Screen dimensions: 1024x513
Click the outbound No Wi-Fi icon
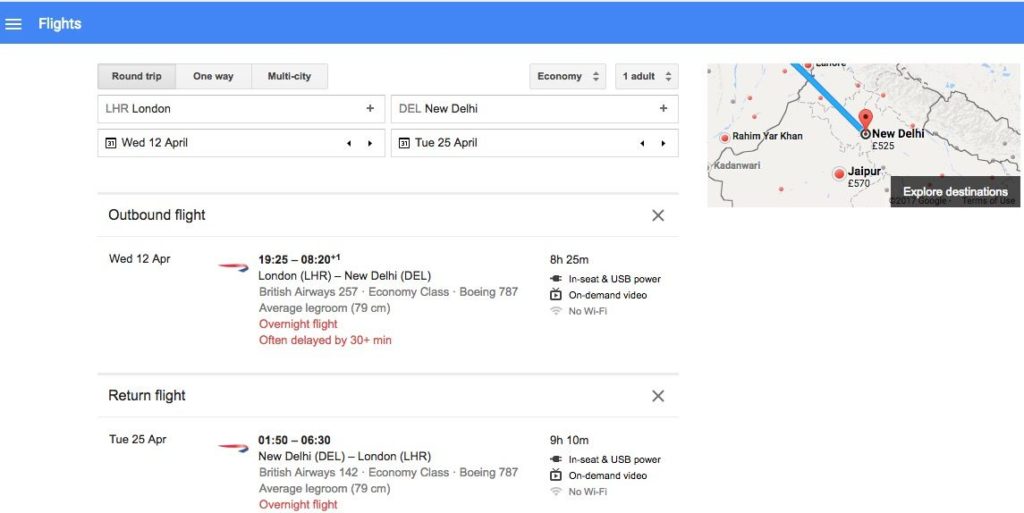coord(556,311)
